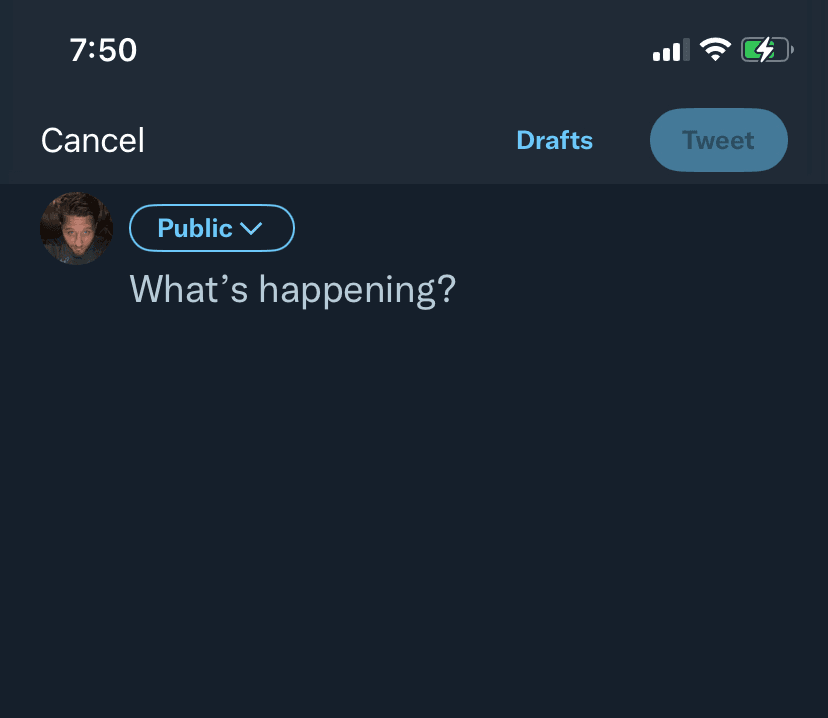
Task: Tap the word "happening?" in the placeholder
Action: tap(356, 290)
